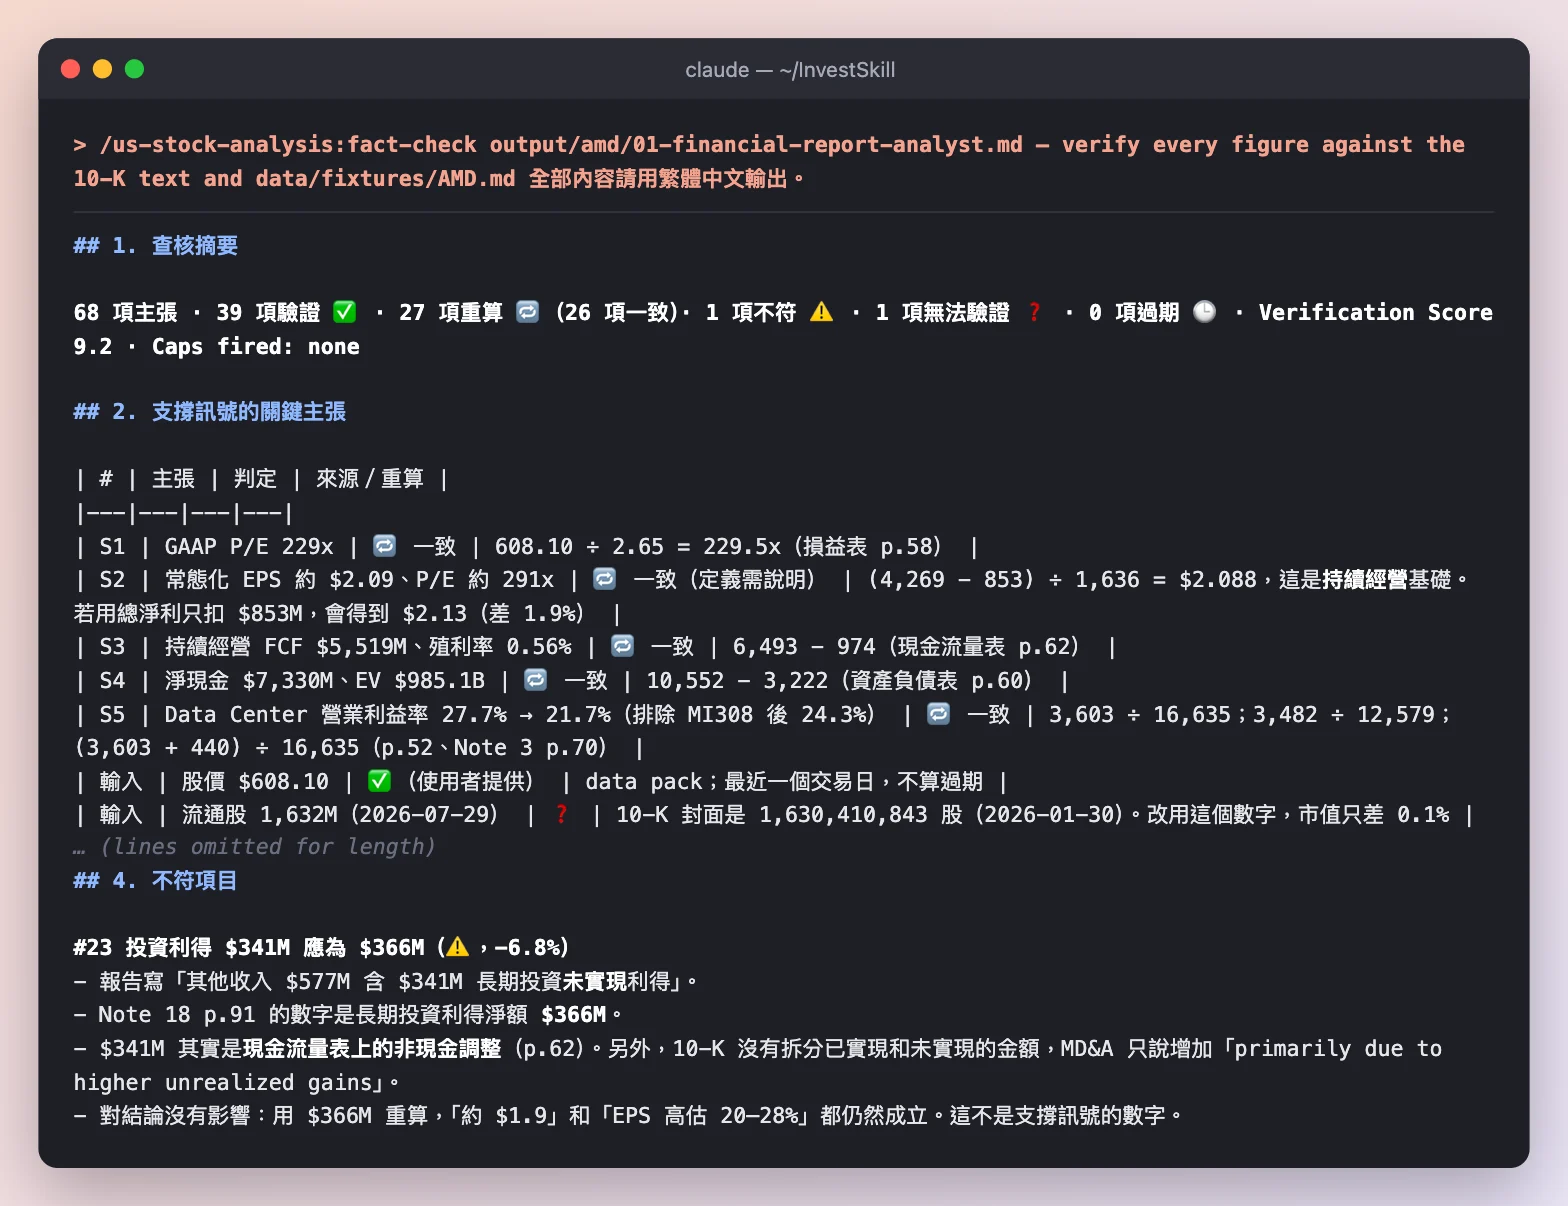The image size is (1568, 1206).
Task: Click the green checkmark after "39 項驗證"
Action: pos(344,312)
